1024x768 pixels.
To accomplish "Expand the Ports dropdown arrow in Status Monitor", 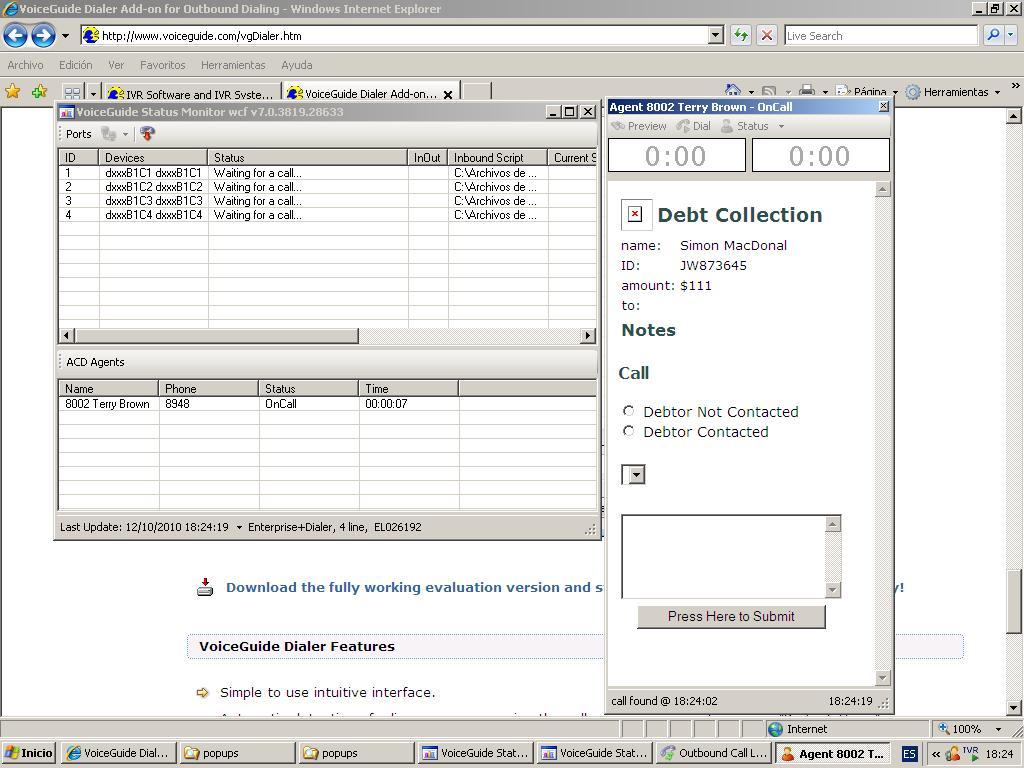I will click(125, 135).
